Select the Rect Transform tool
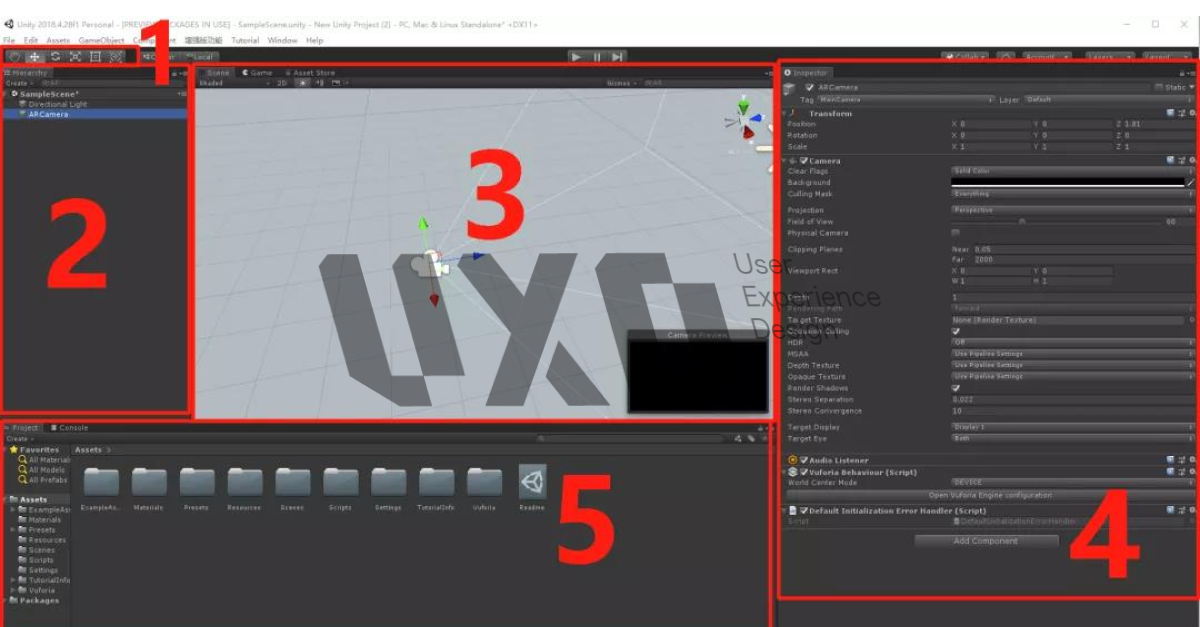Image resolution: width=1200 pixels, height=627 pixels. 95,57
